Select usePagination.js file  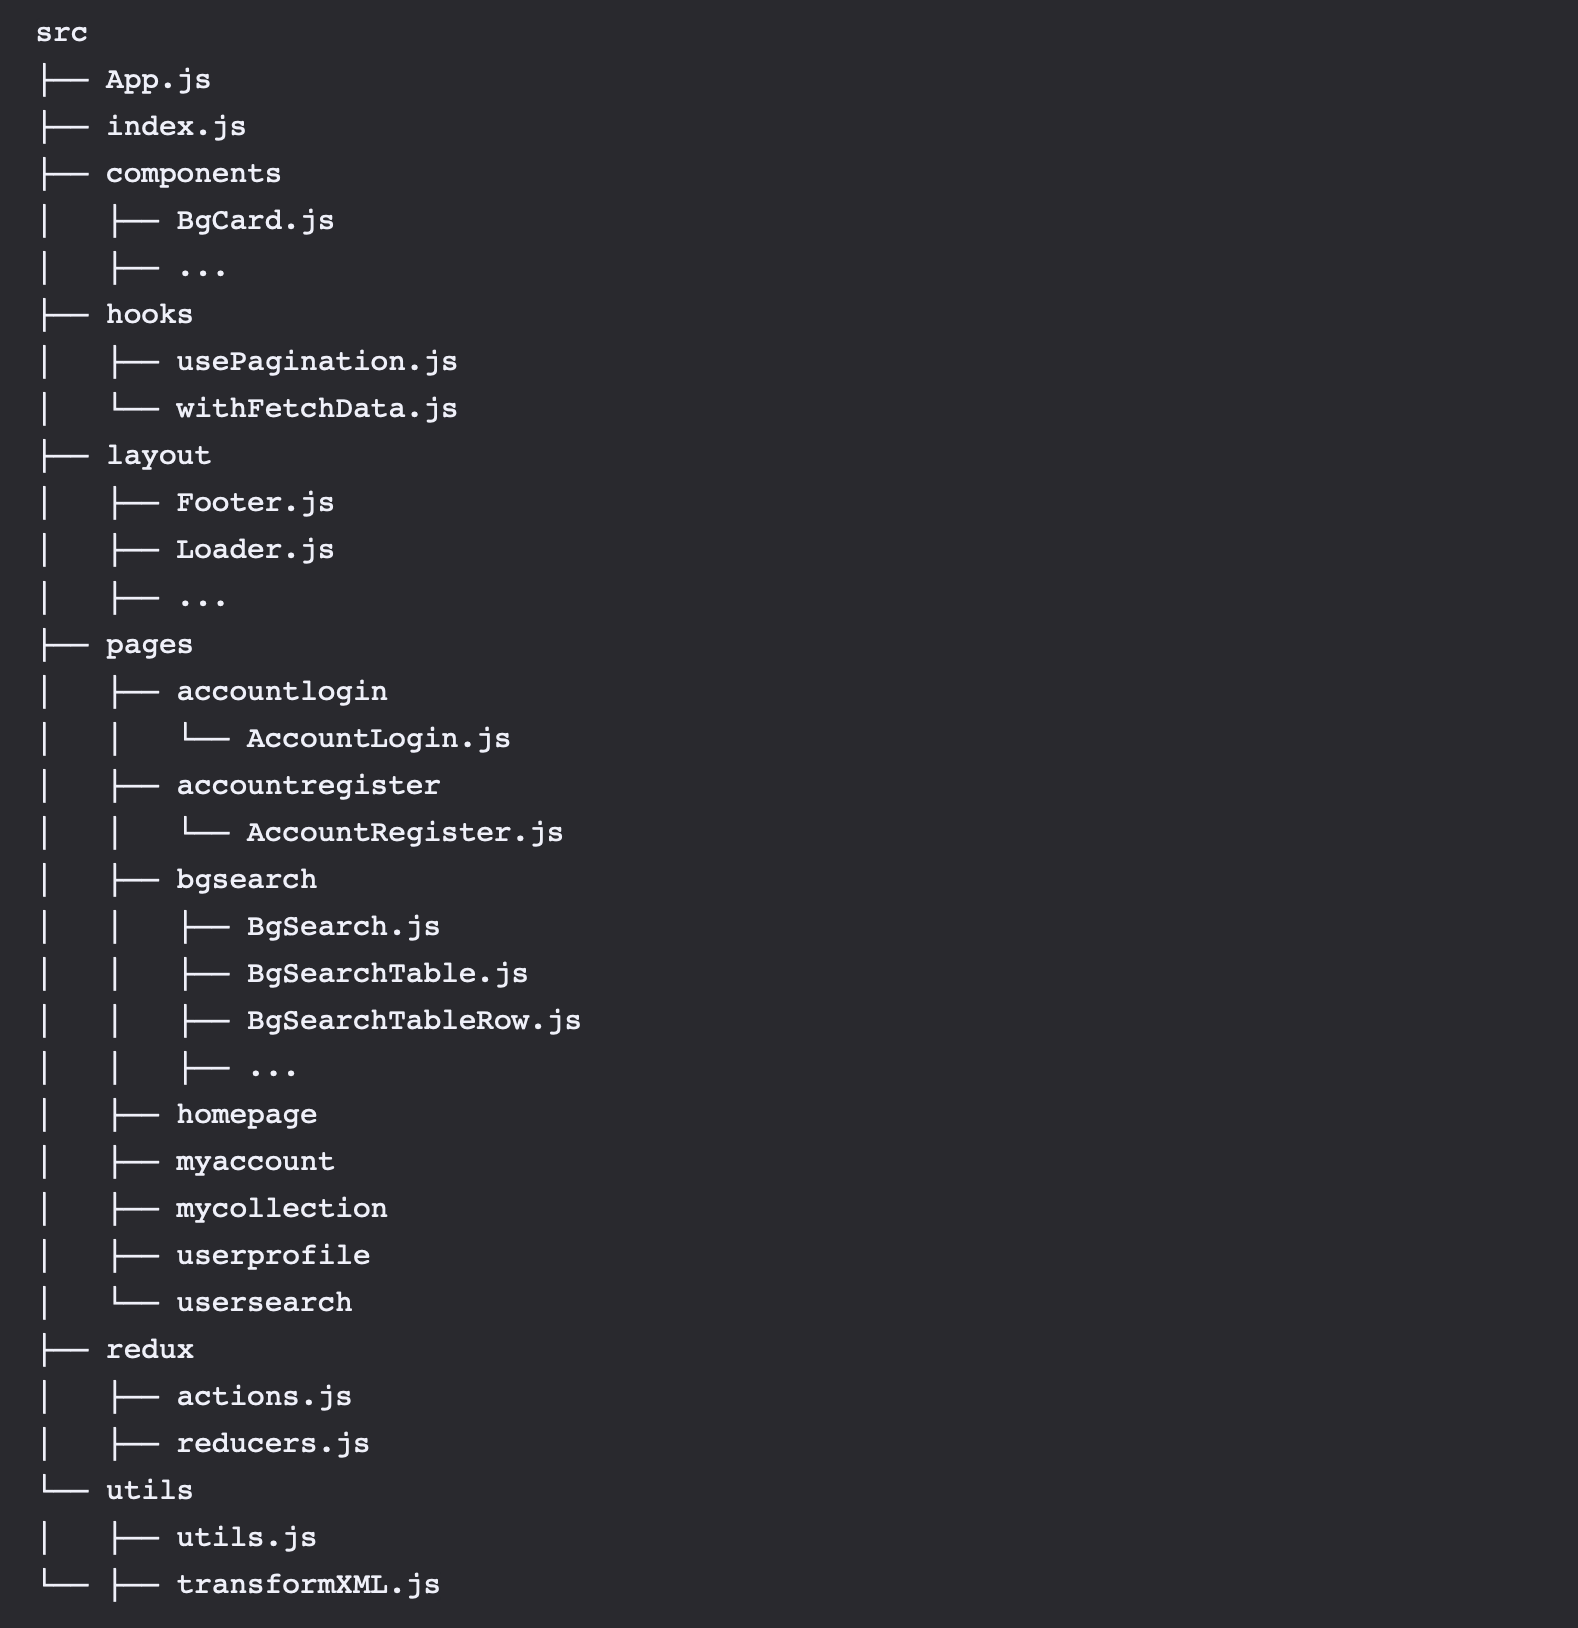coord(316,362)
